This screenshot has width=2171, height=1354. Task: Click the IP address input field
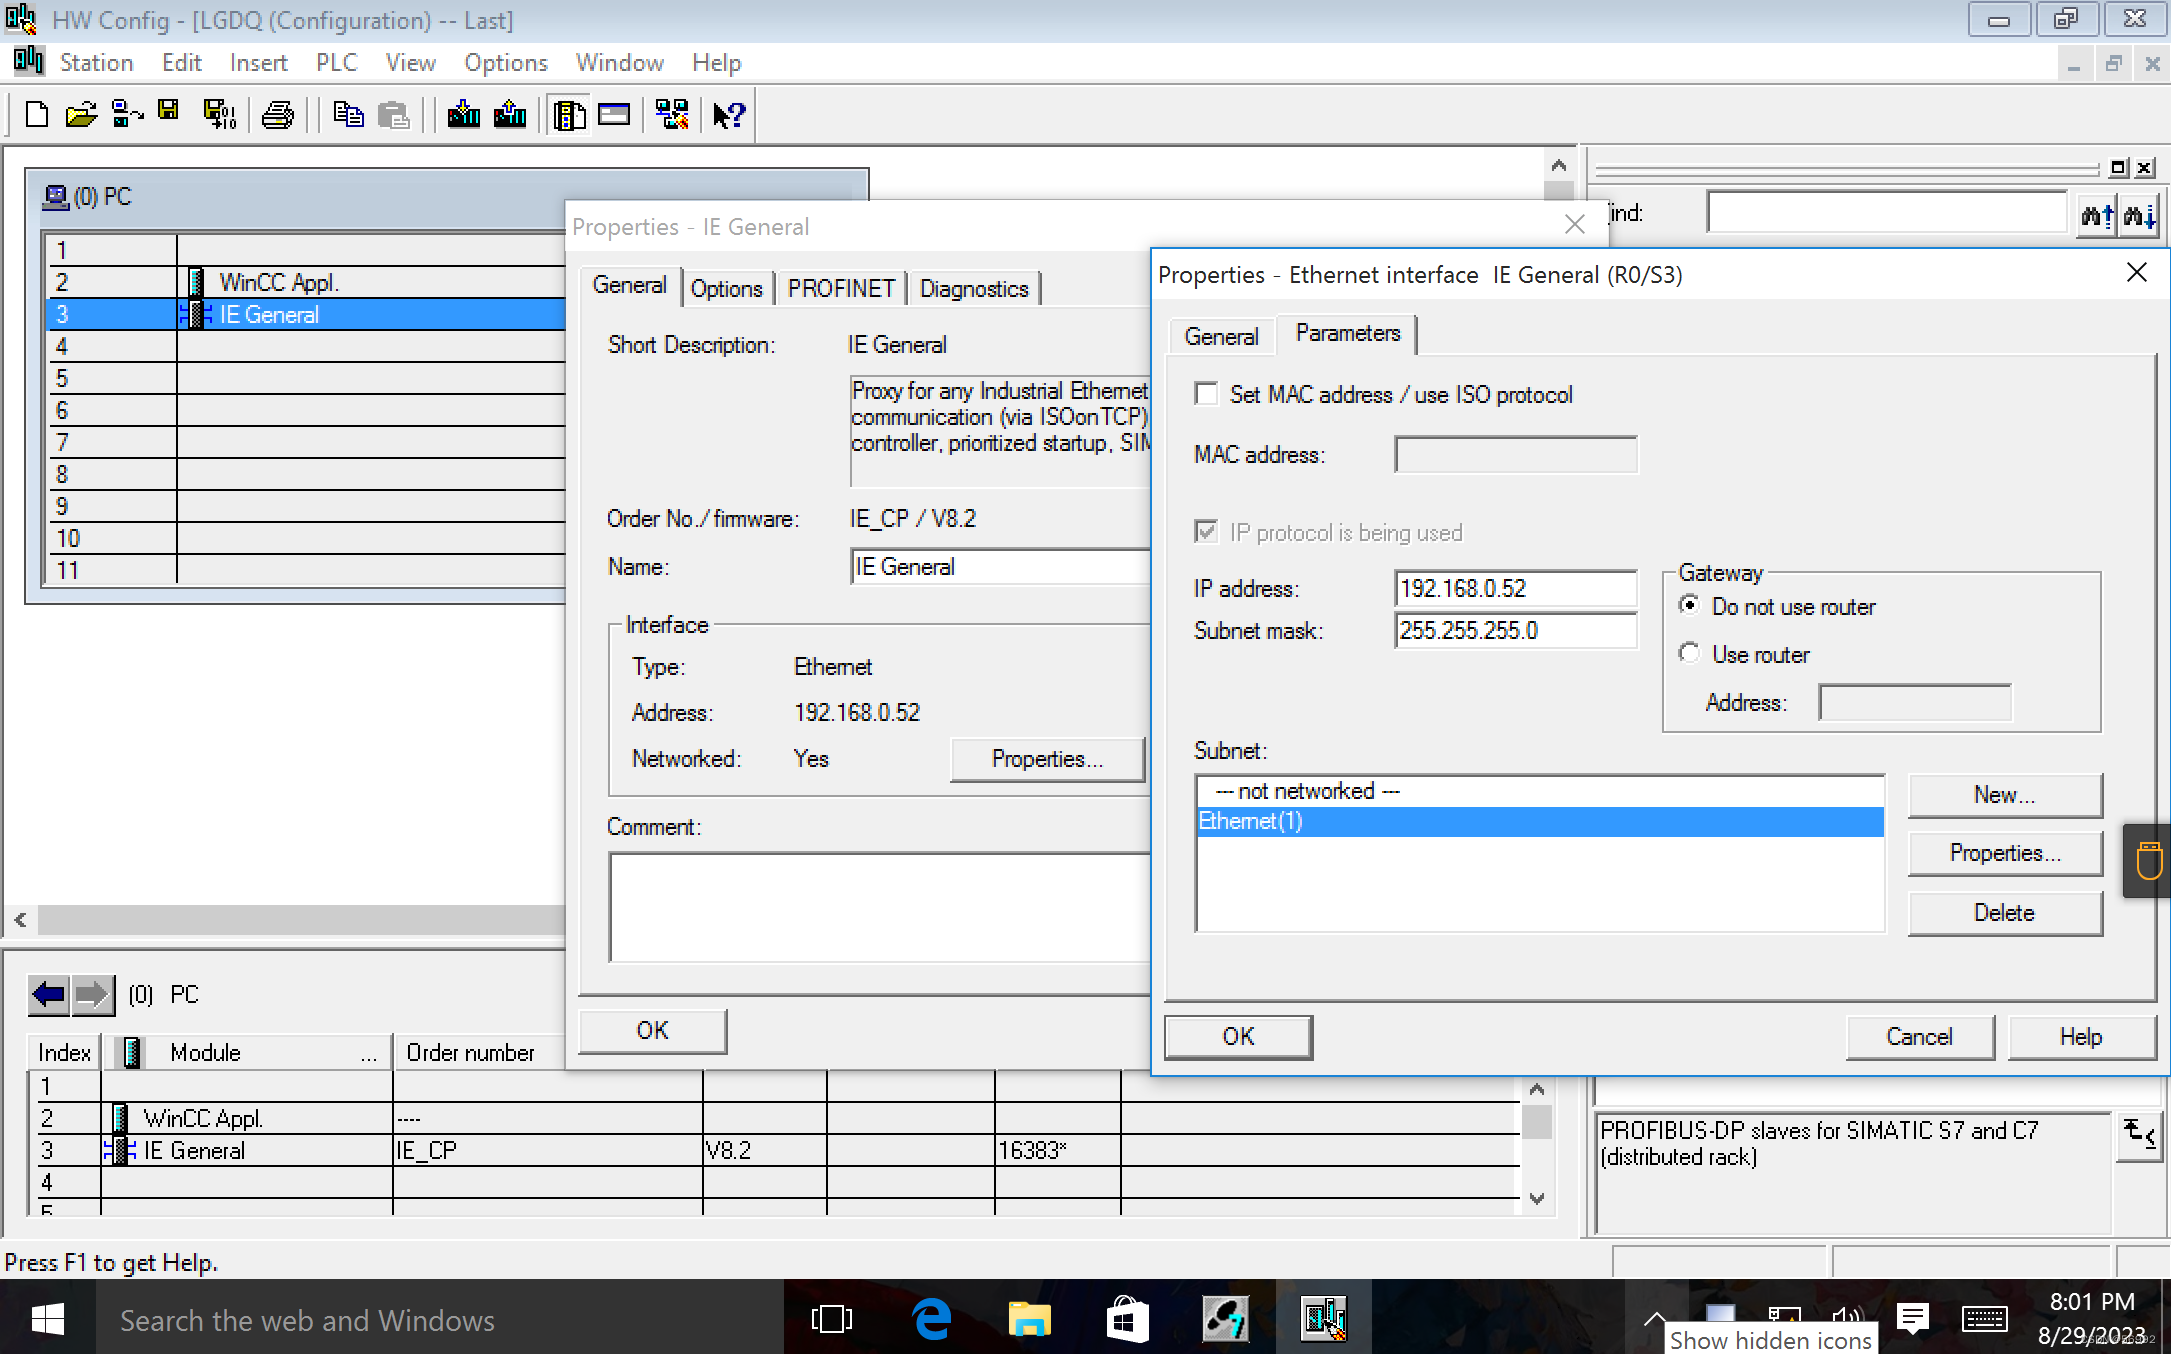click(1514, 589)
